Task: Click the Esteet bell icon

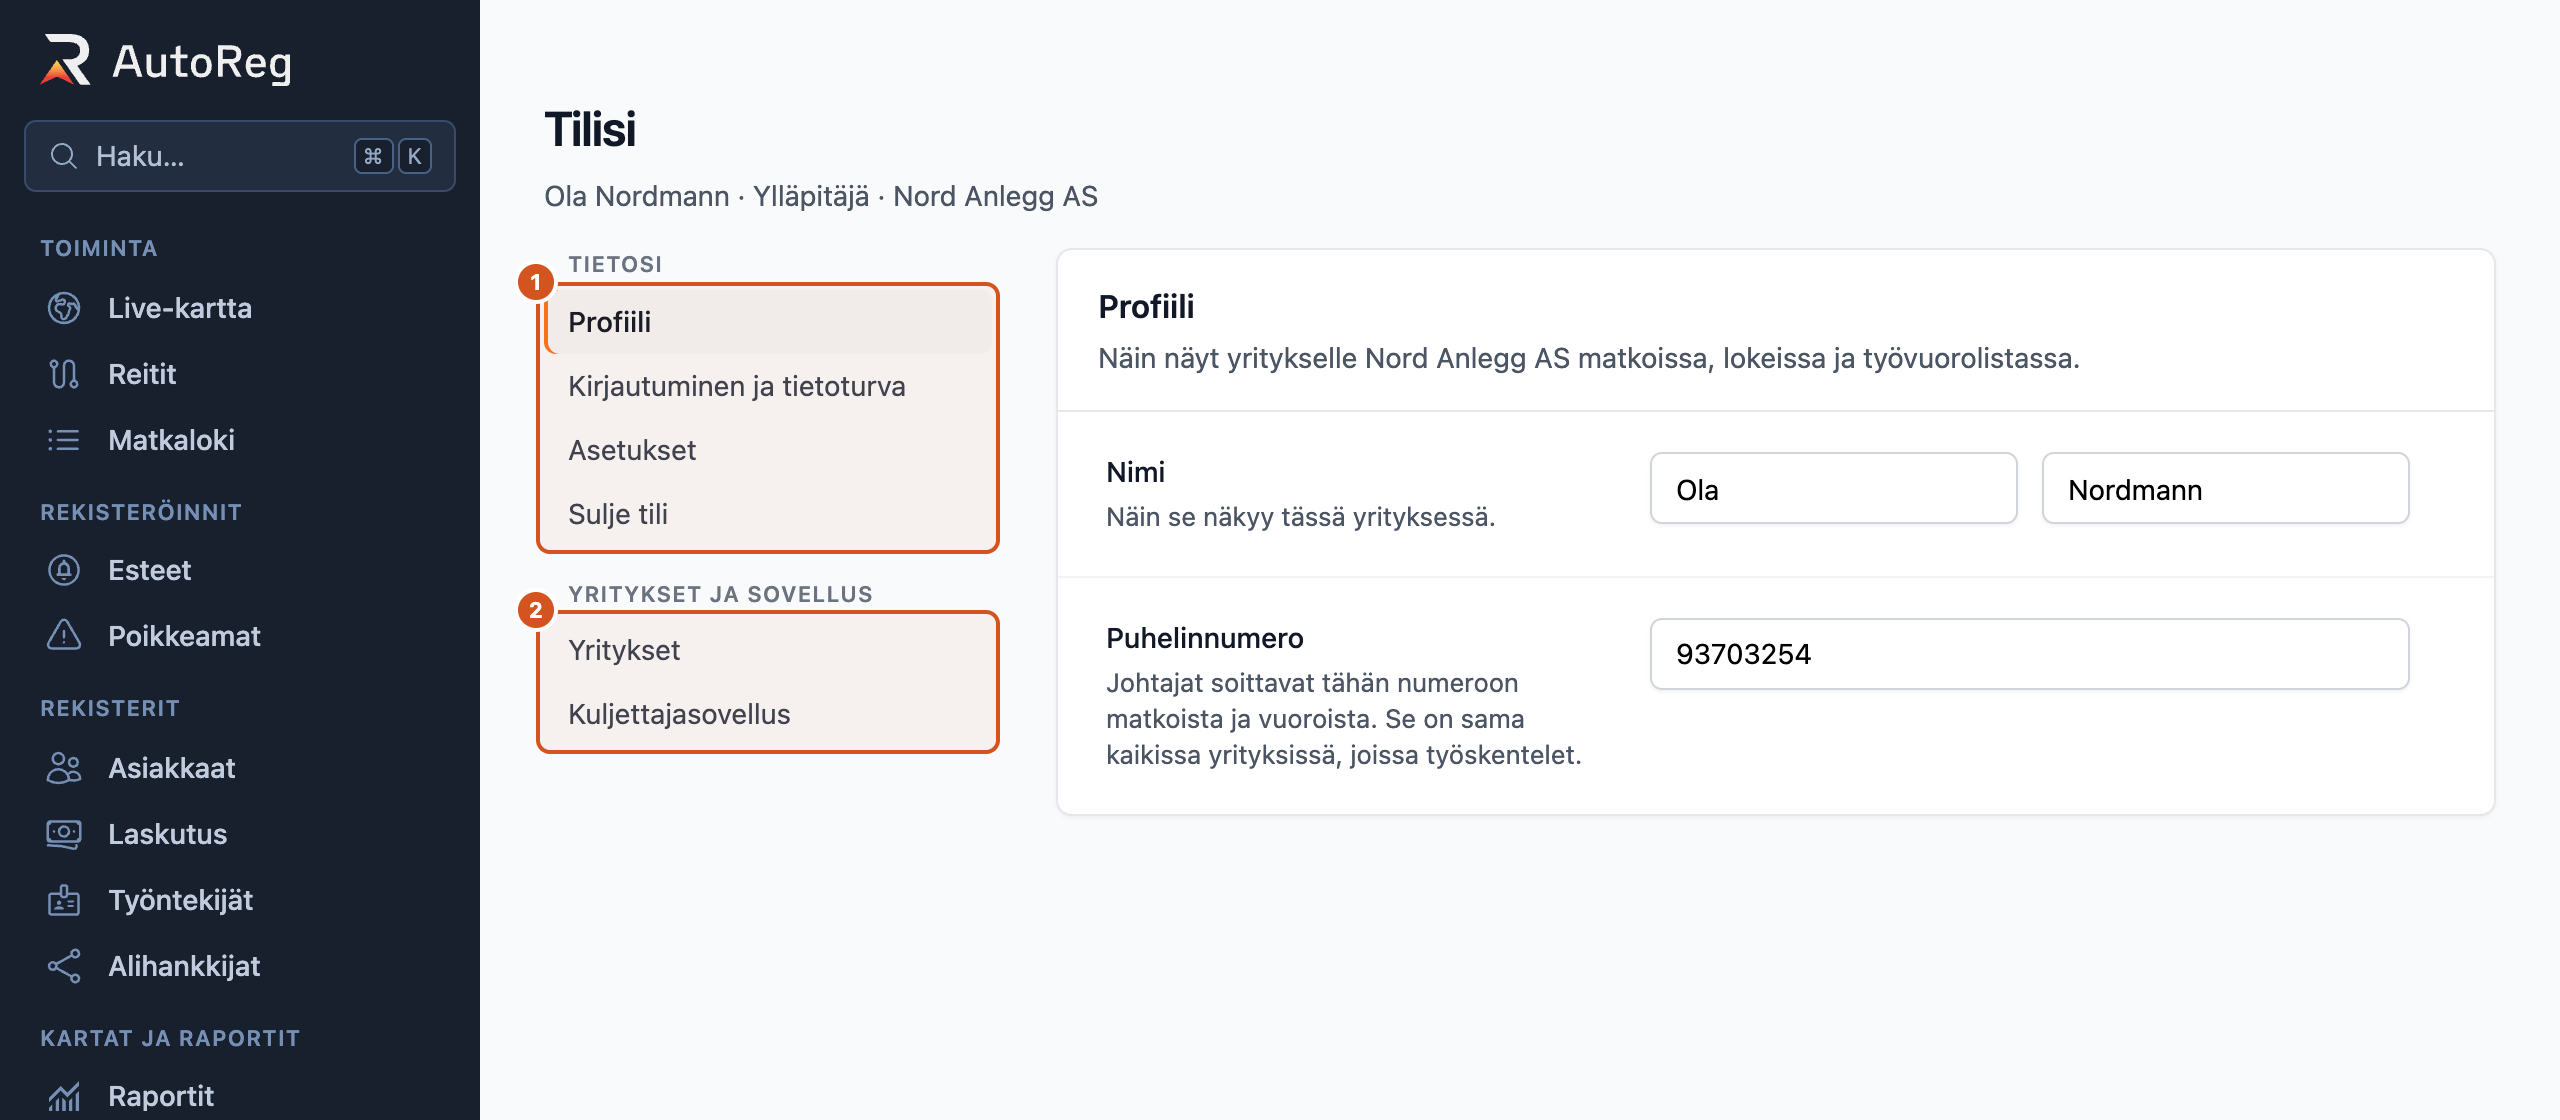Action: pos(64,570)
